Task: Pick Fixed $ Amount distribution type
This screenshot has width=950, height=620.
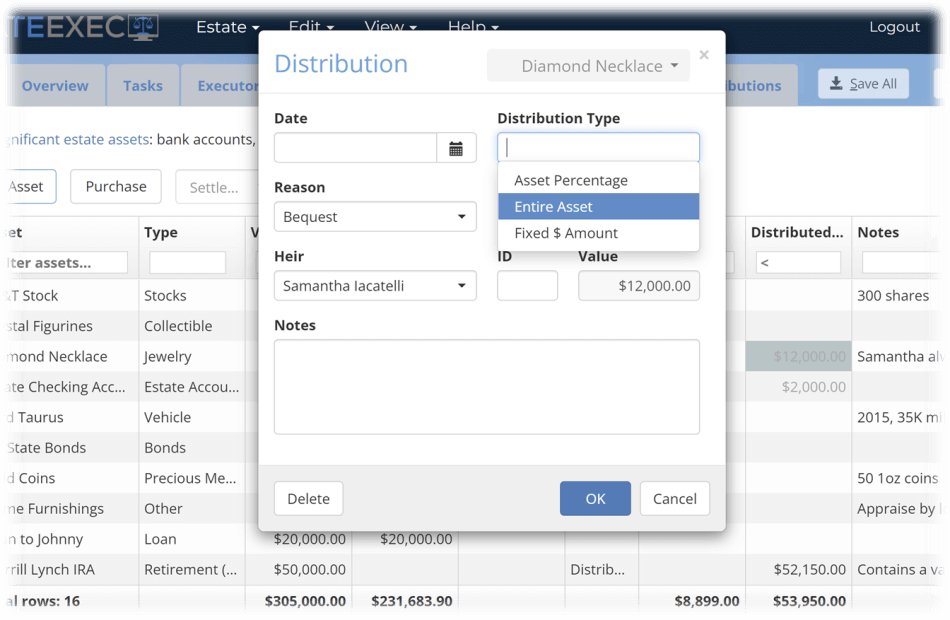Action: coord(598,233)
